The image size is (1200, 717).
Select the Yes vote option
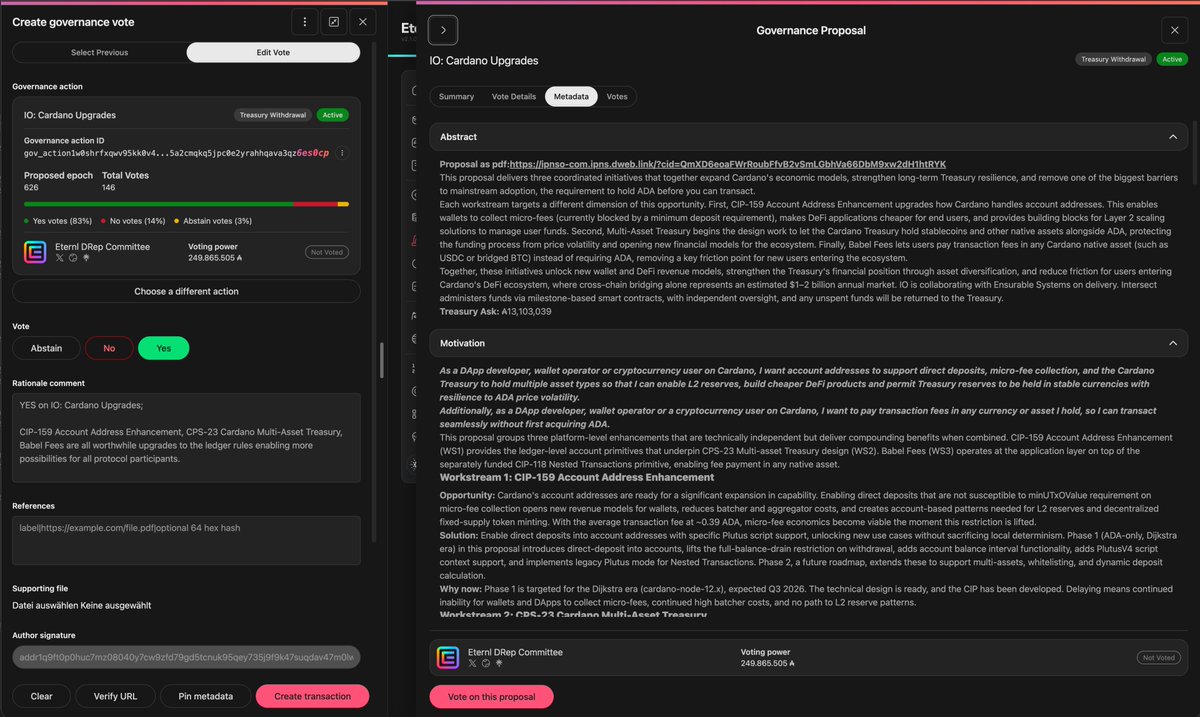click(163, 348)
